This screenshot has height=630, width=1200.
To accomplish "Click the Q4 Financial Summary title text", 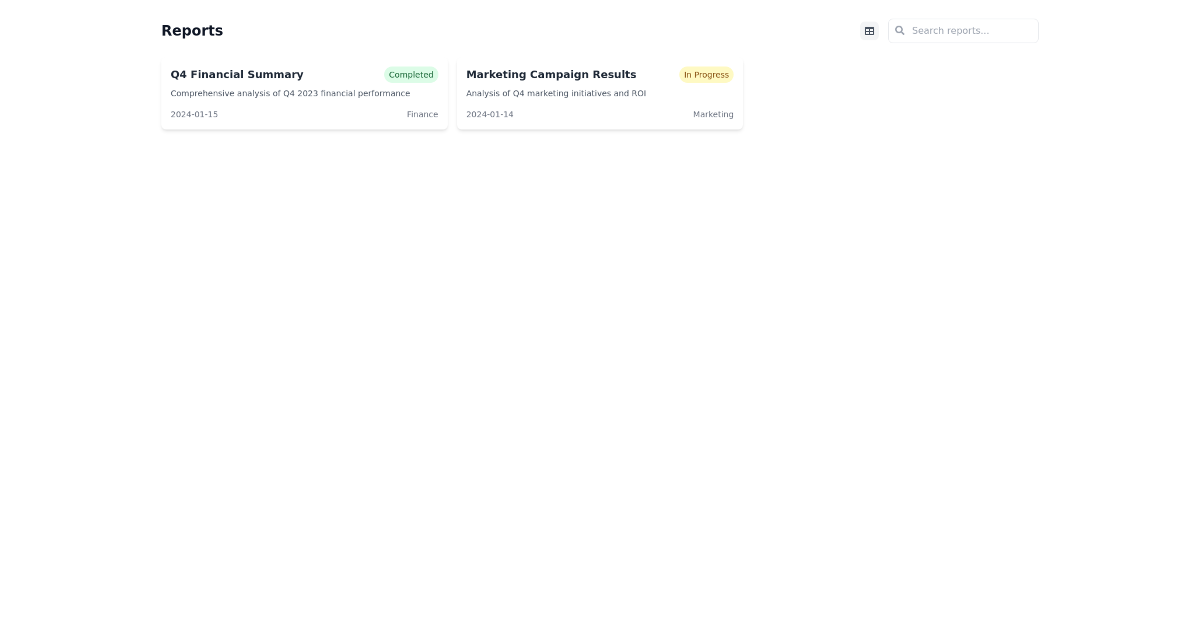I will [x=236, y=74].
